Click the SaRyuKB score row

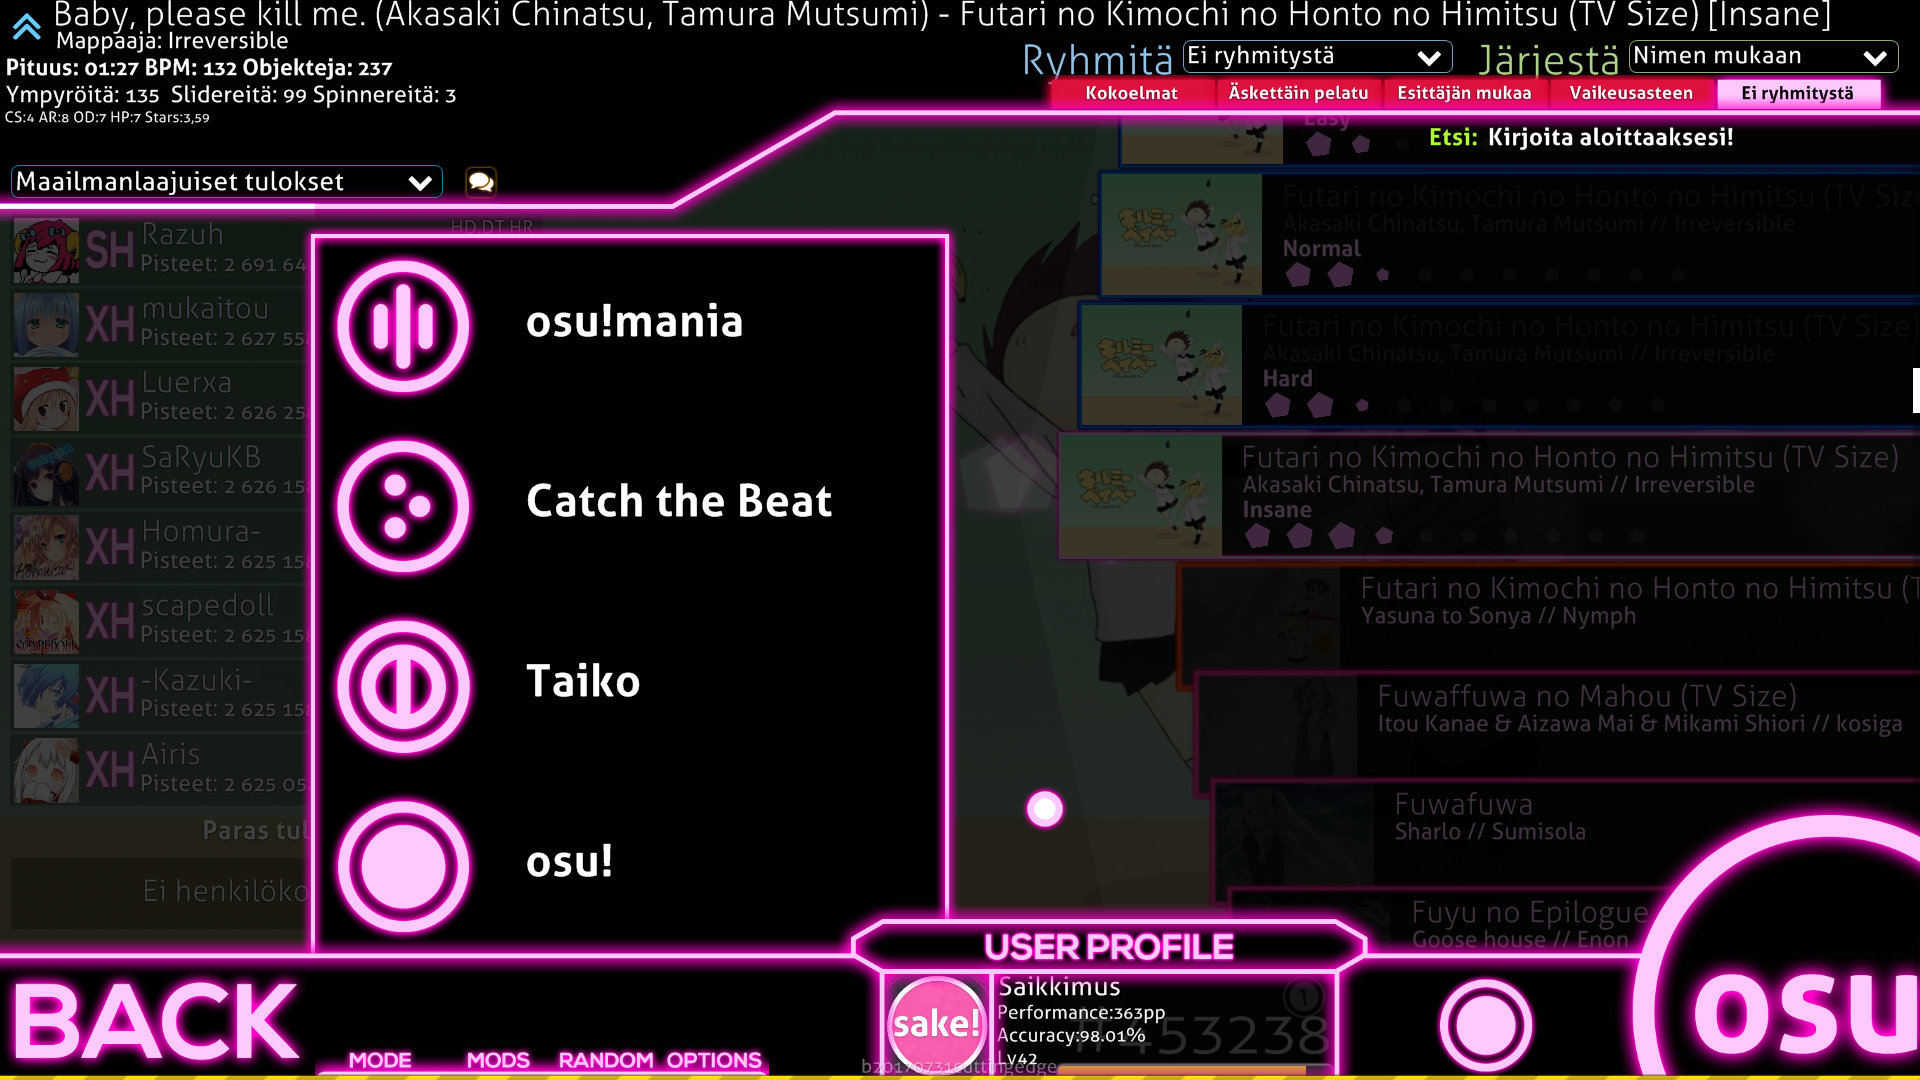160,473
